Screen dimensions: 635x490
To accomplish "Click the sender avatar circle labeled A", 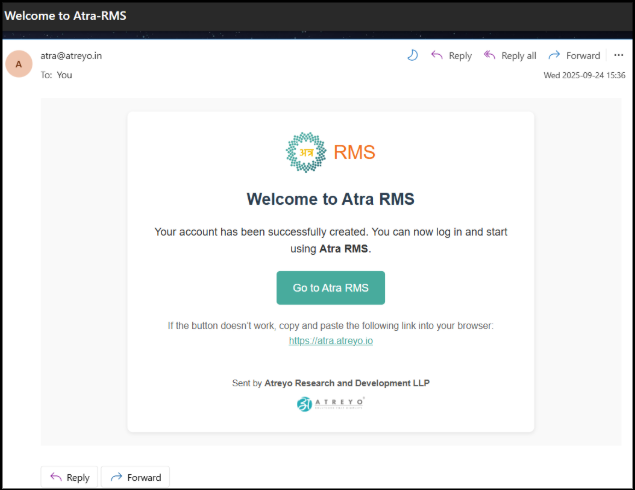I will 19,64.
